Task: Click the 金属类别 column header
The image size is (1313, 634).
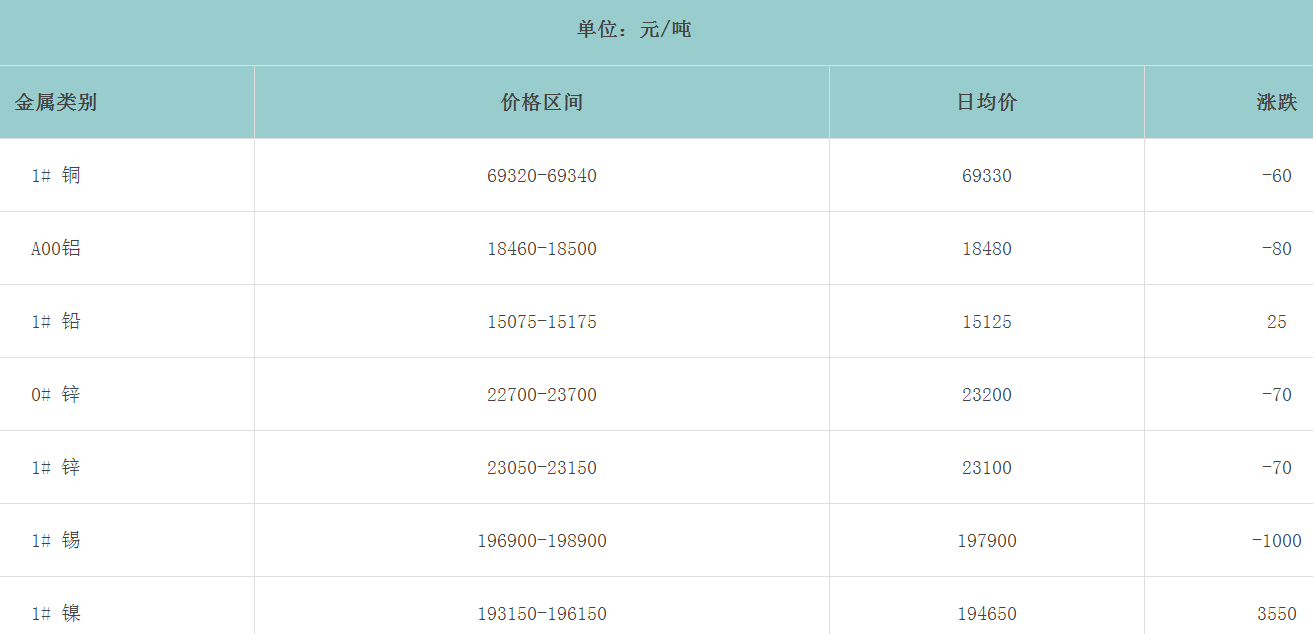Action: coord(56,102)
